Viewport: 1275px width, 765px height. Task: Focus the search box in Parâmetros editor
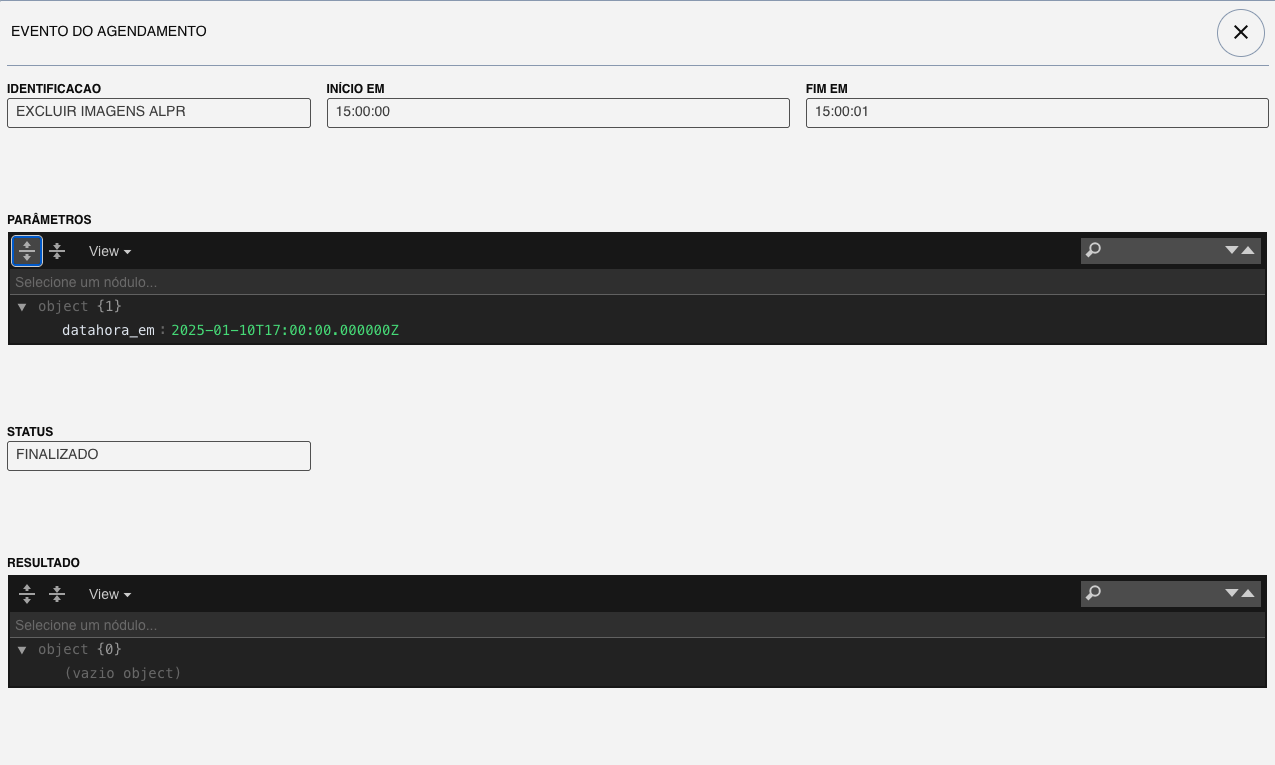1160,251
